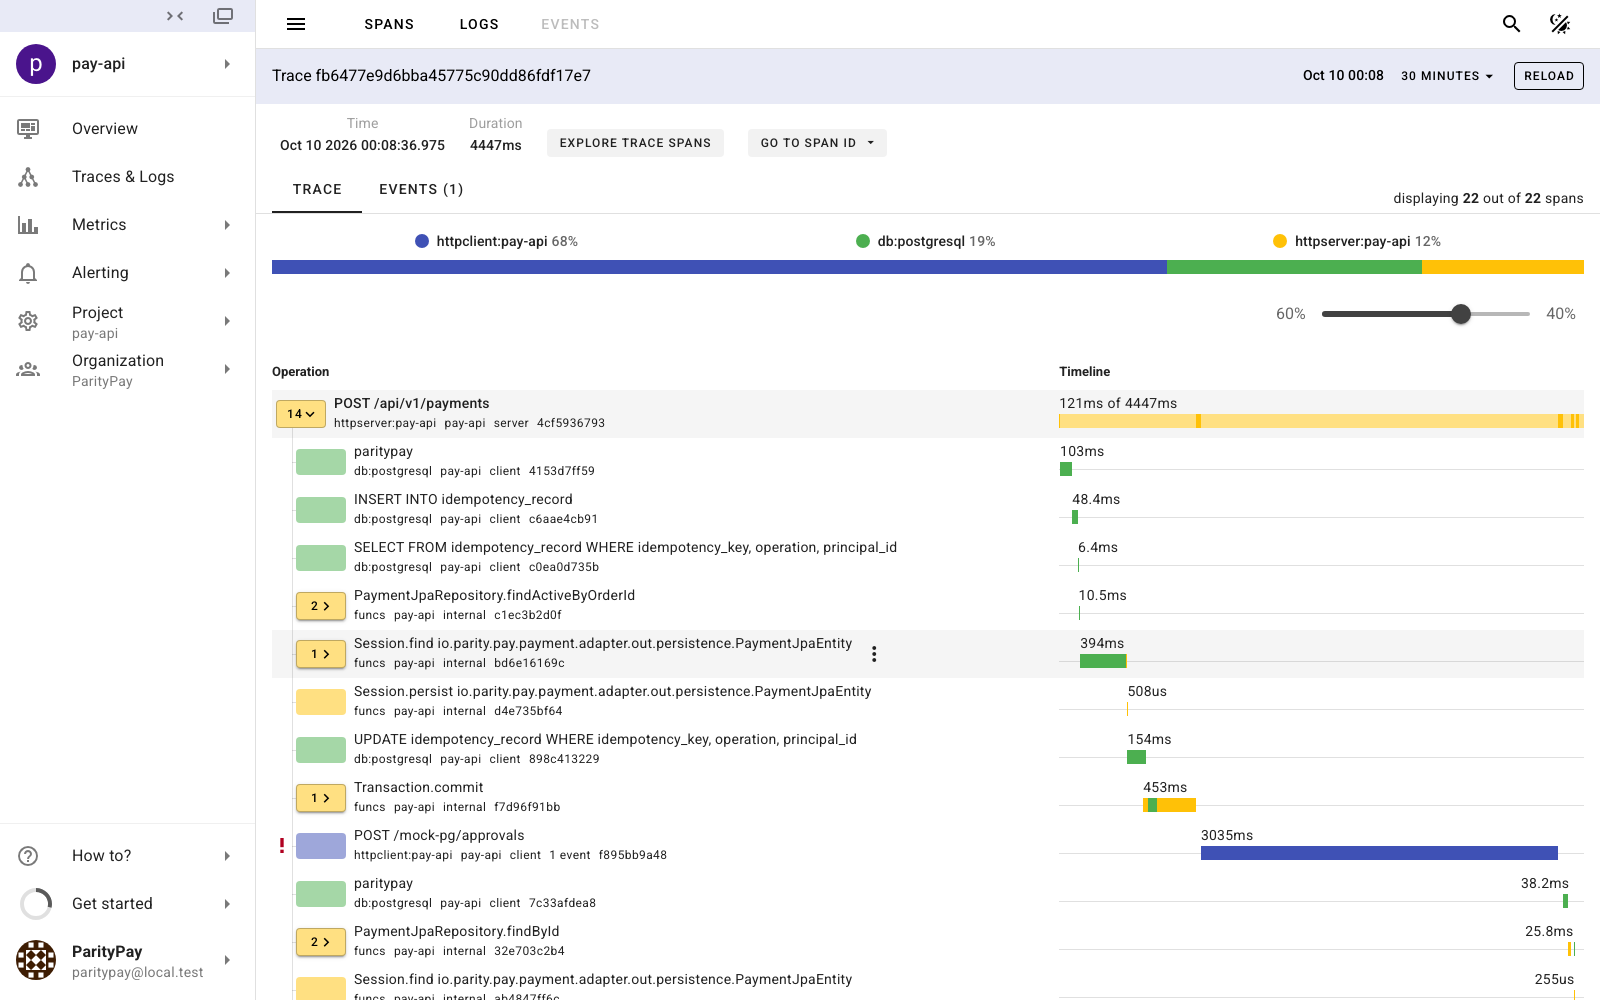
Task: Switch to the EVENTS (1) tab
Action: 421,189
